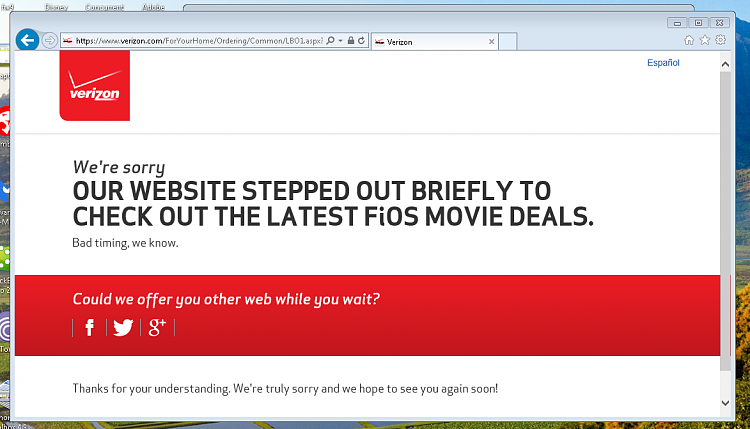Open Verizon Google Plus icon
The width and height of the screenshot is (750, 429).
pyautogui.click(x=157, y=328)
